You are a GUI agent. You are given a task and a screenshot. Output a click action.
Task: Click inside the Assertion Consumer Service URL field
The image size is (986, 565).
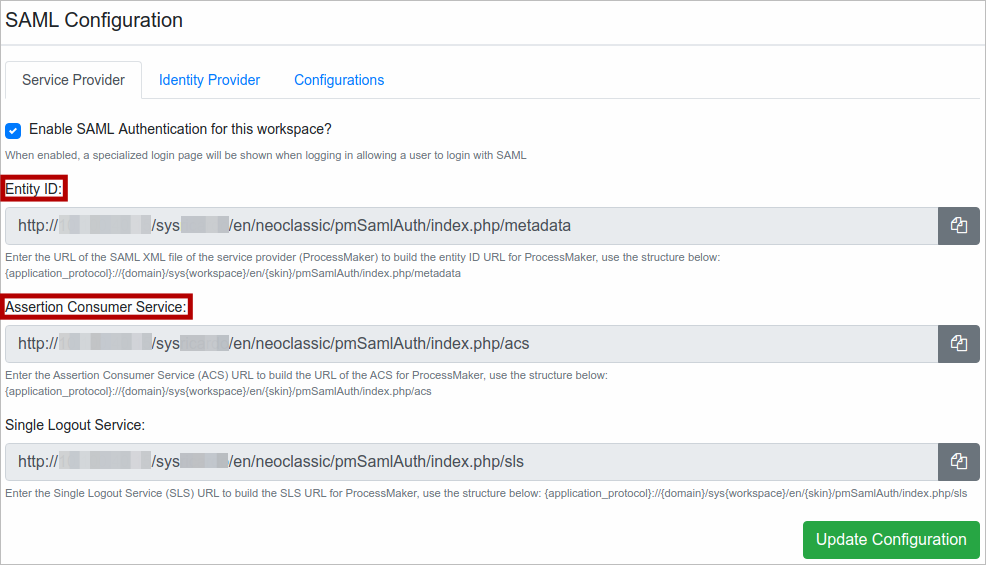(470, 344)
